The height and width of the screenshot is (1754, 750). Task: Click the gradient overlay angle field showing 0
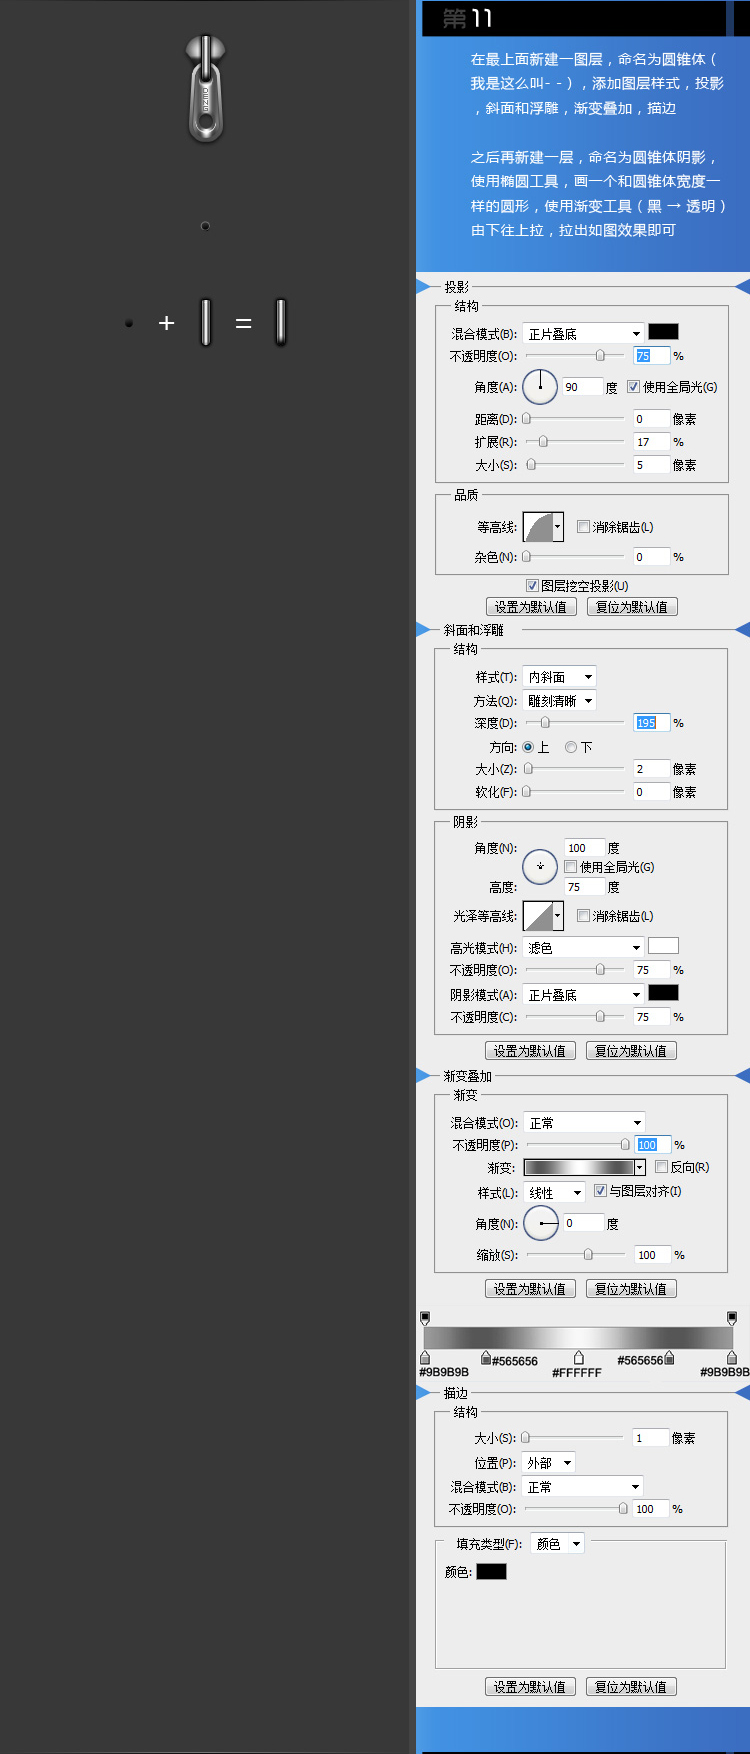[x=584, y=1223]
